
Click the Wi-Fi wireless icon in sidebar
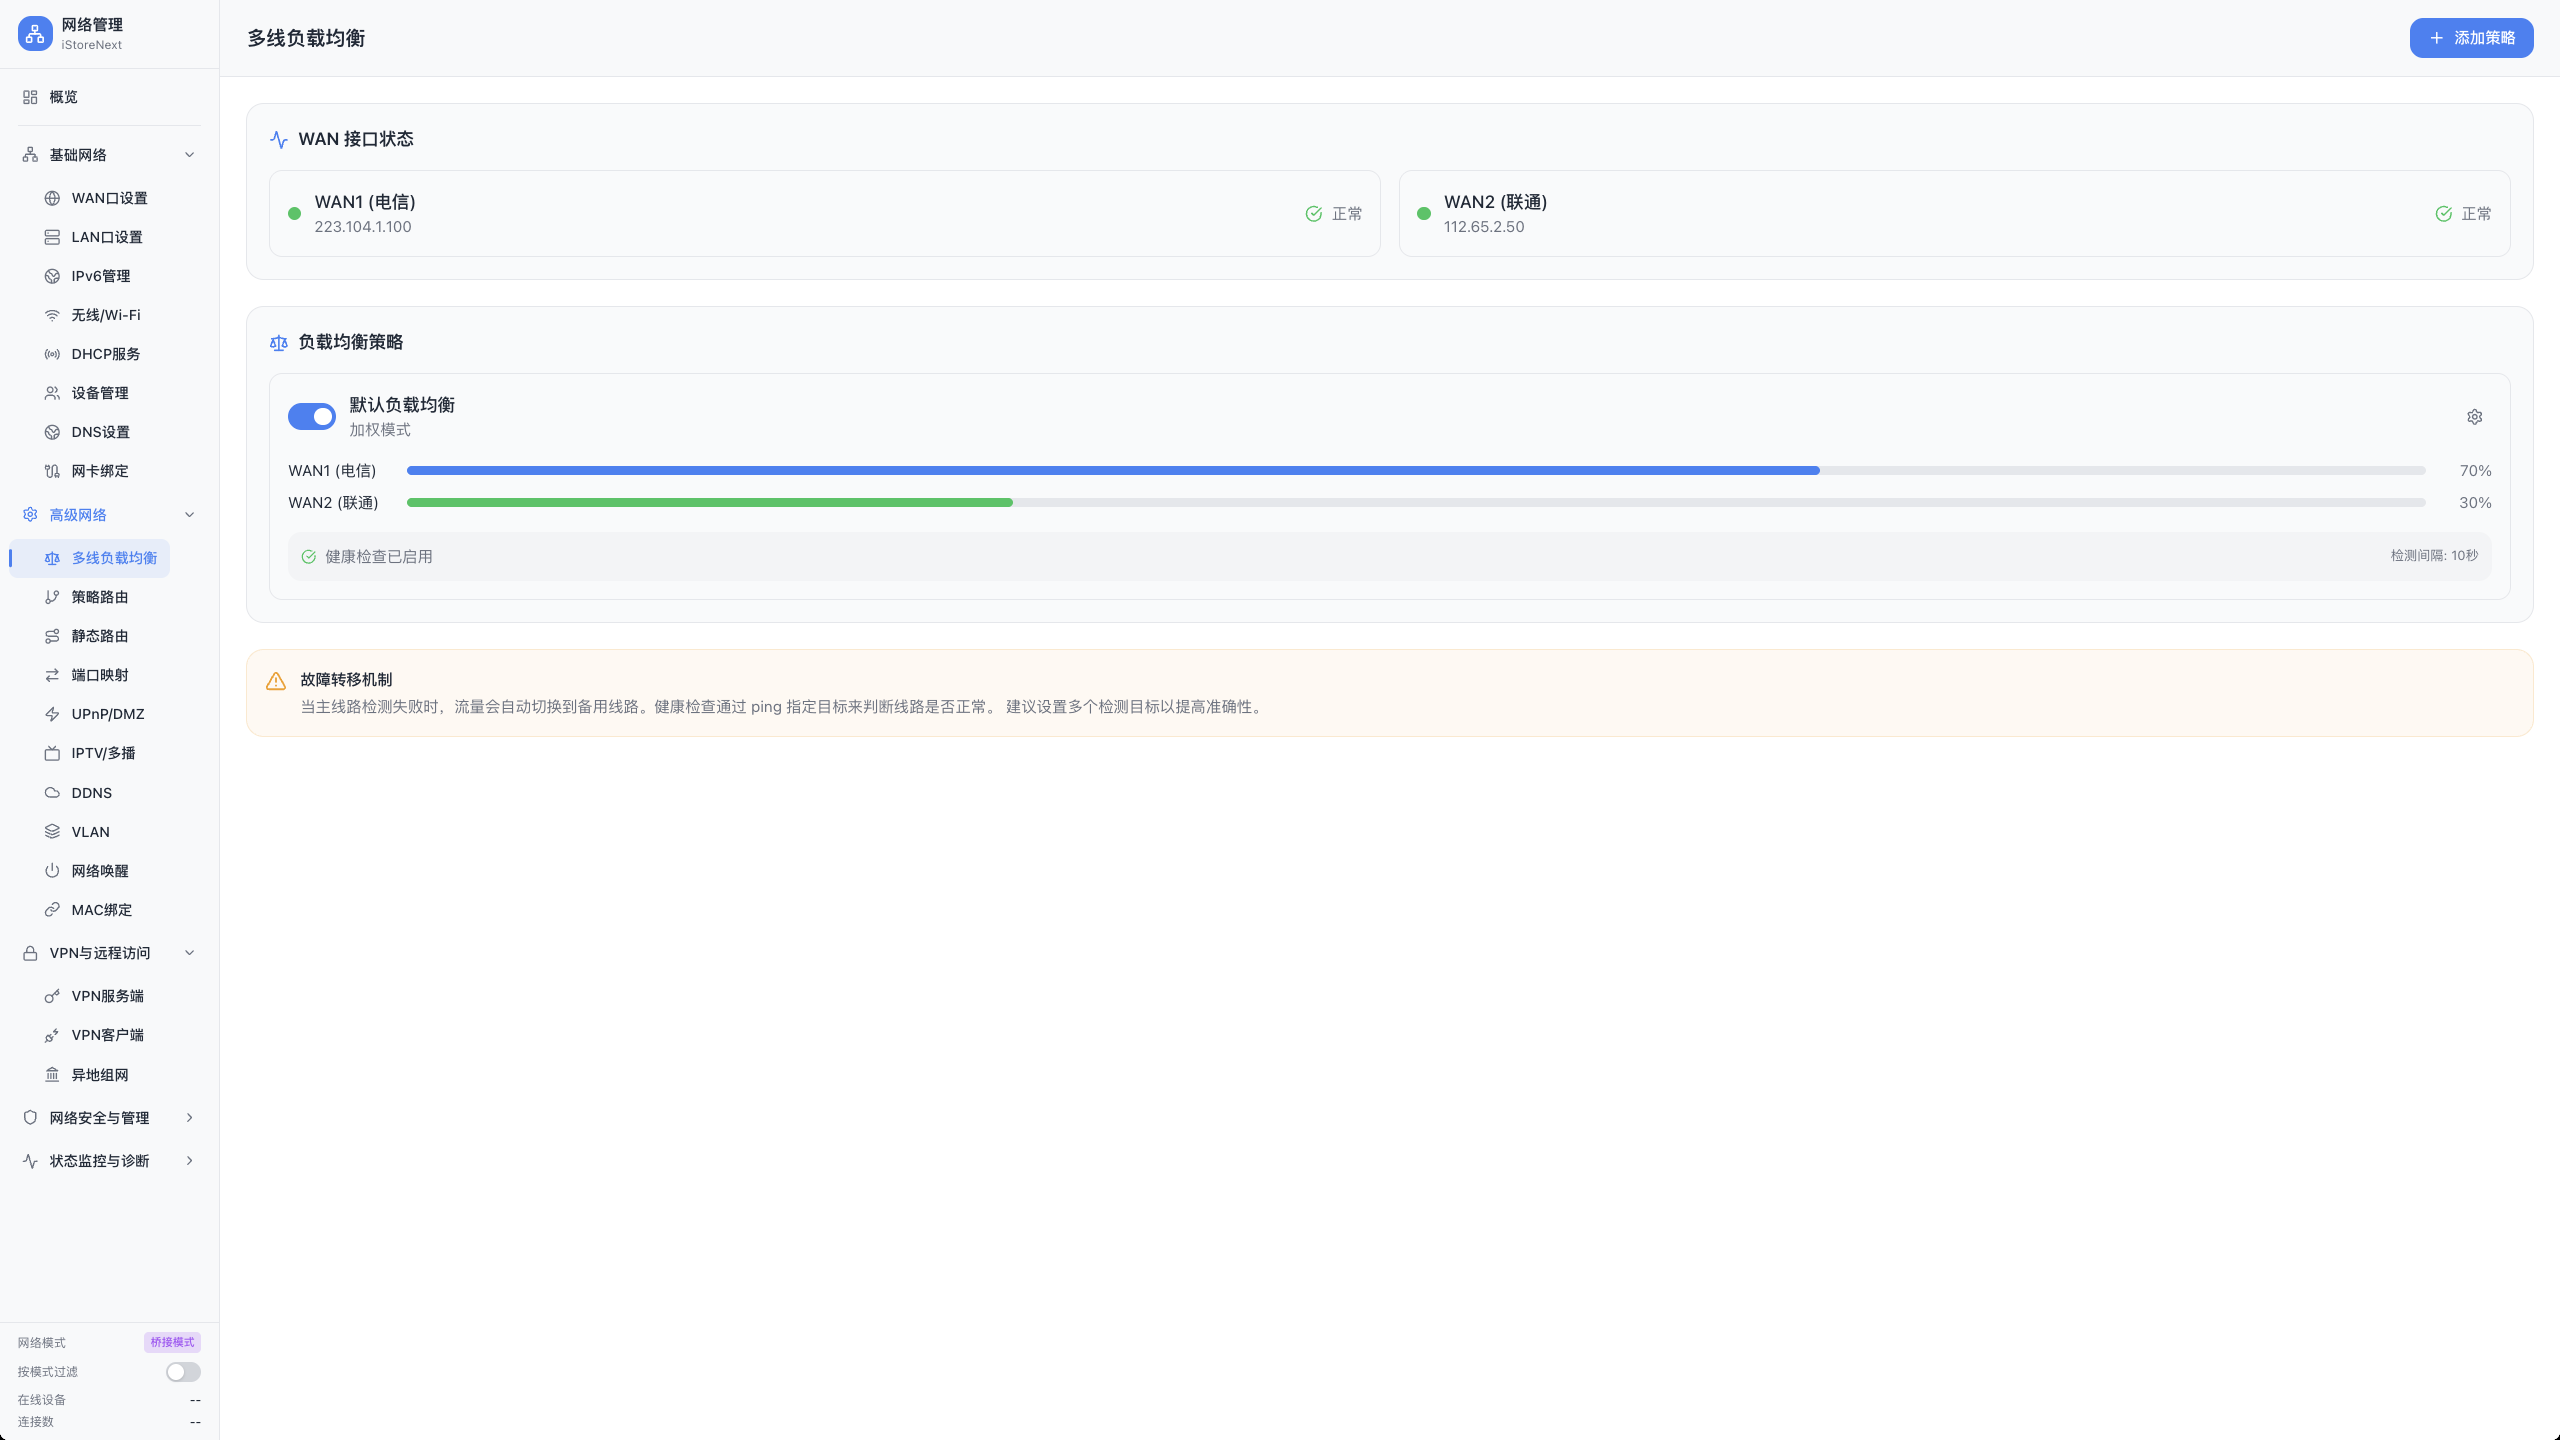pyautogui.click(x=52, y=315)
